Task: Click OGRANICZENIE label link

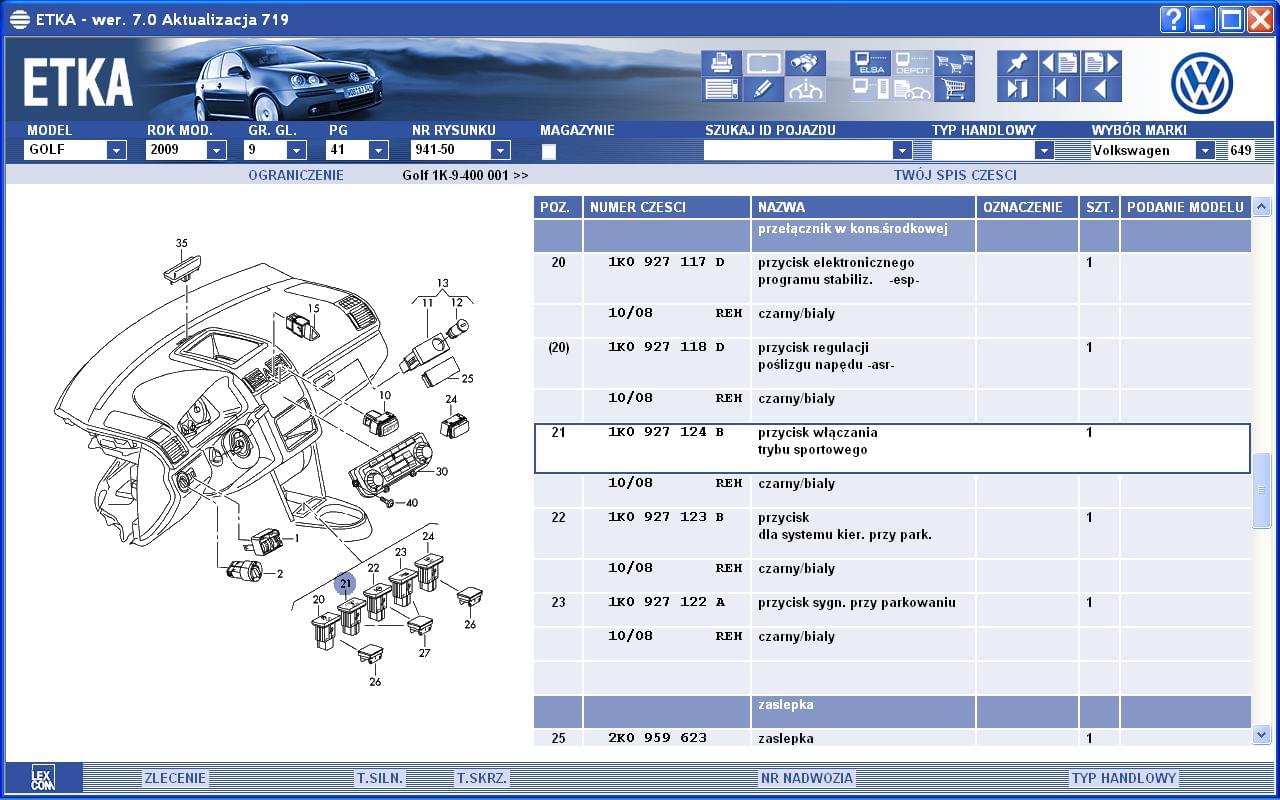Action: [296, 175]
